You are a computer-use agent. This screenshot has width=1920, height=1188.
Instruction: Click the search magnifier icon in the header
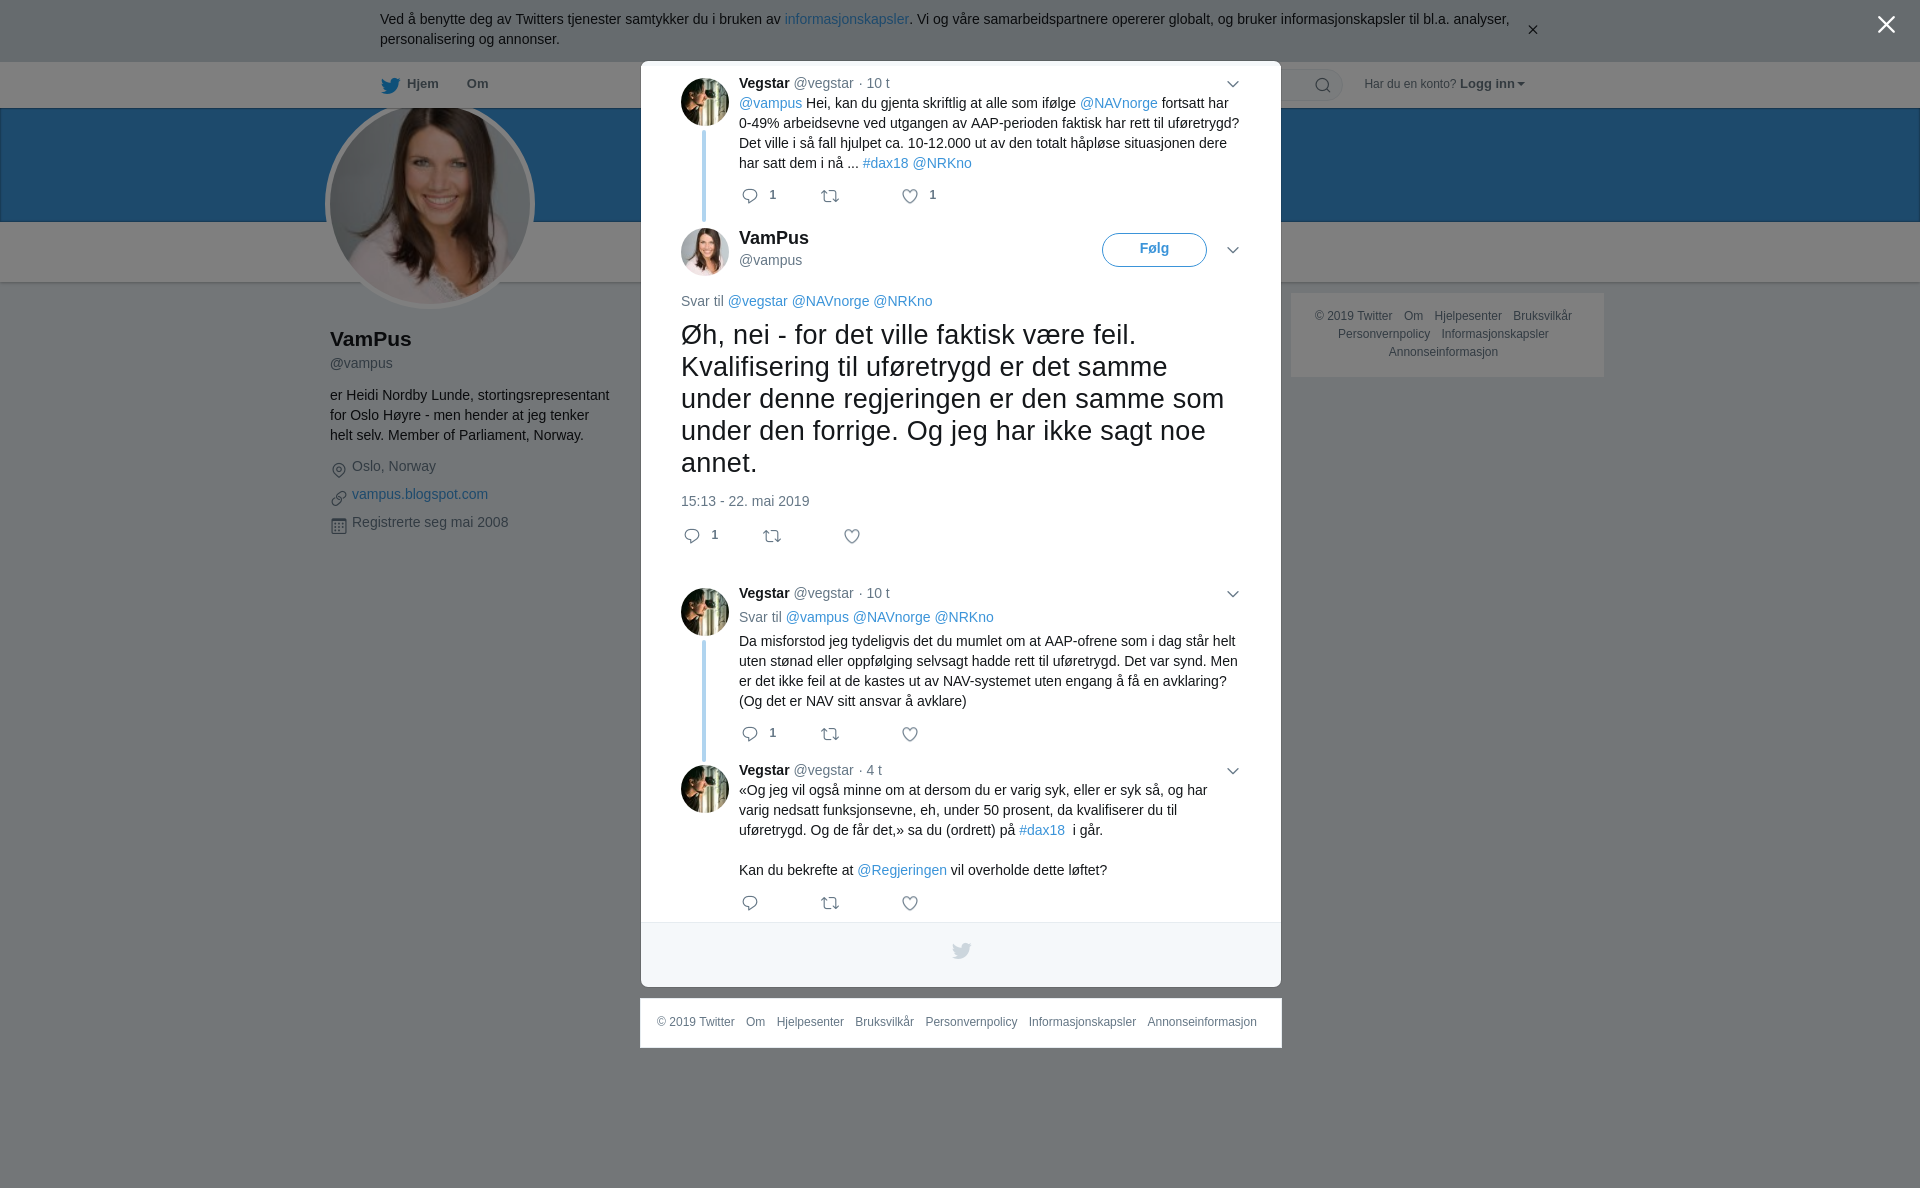1322,86
